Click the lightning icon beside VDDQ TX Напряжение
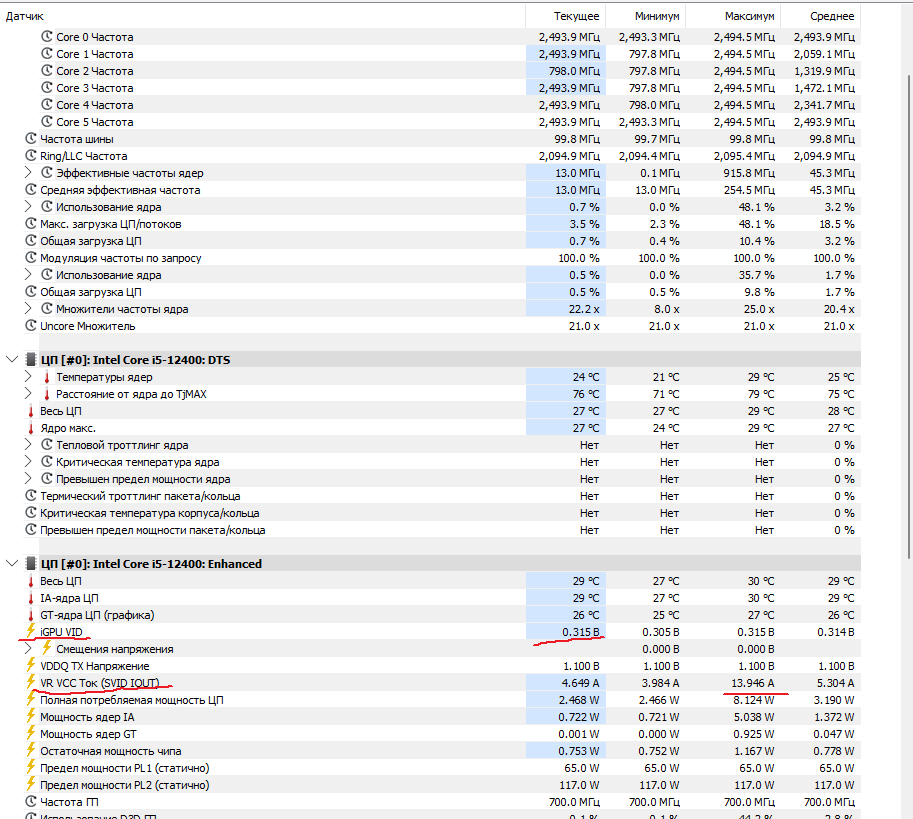This screenshot has width=913, height=819. click(x=31, y=665)
